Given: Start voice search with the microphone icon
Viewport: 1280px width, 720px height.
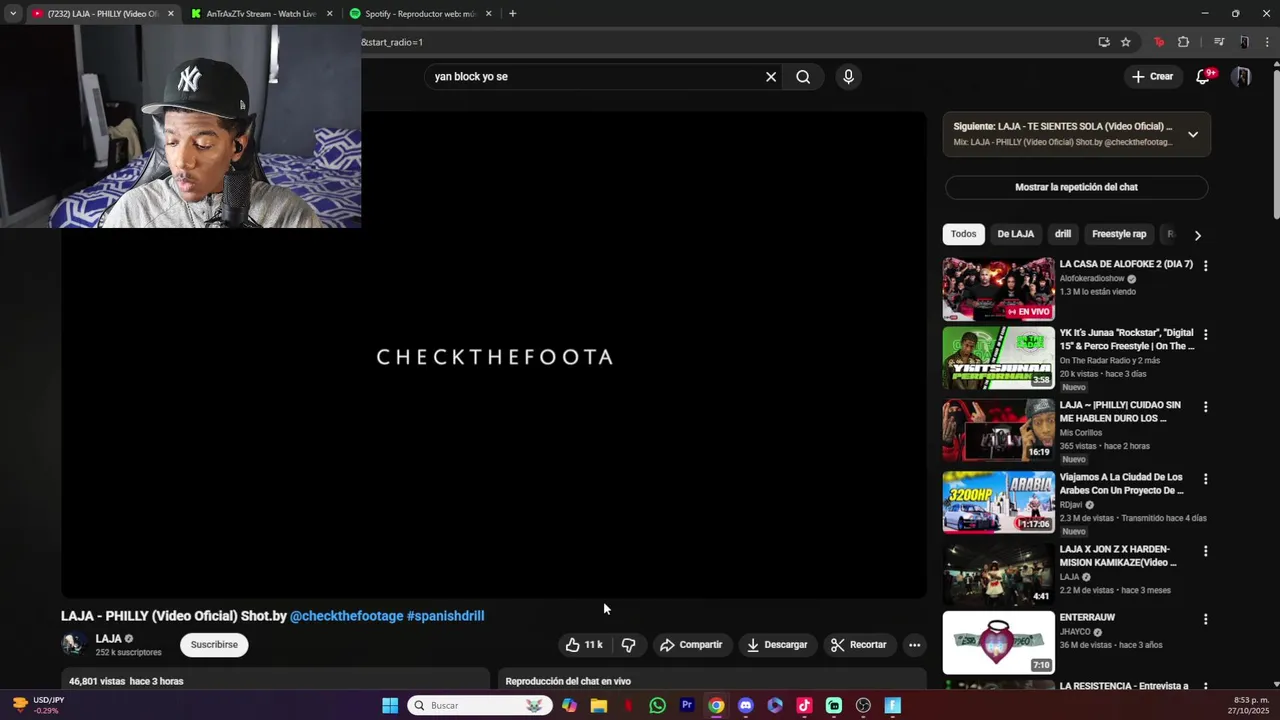Looking at the screenshot, I should 848,77.
